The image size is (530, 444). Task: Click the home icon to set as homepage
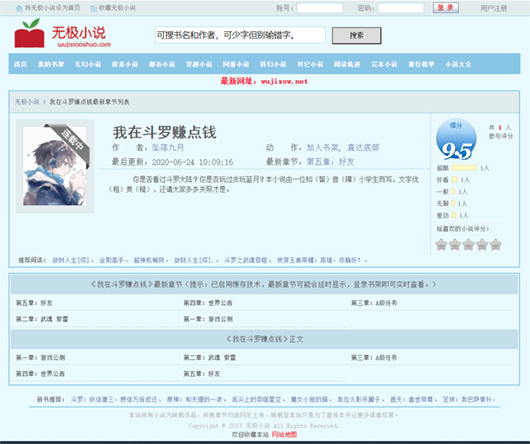(x=19, y=8)
